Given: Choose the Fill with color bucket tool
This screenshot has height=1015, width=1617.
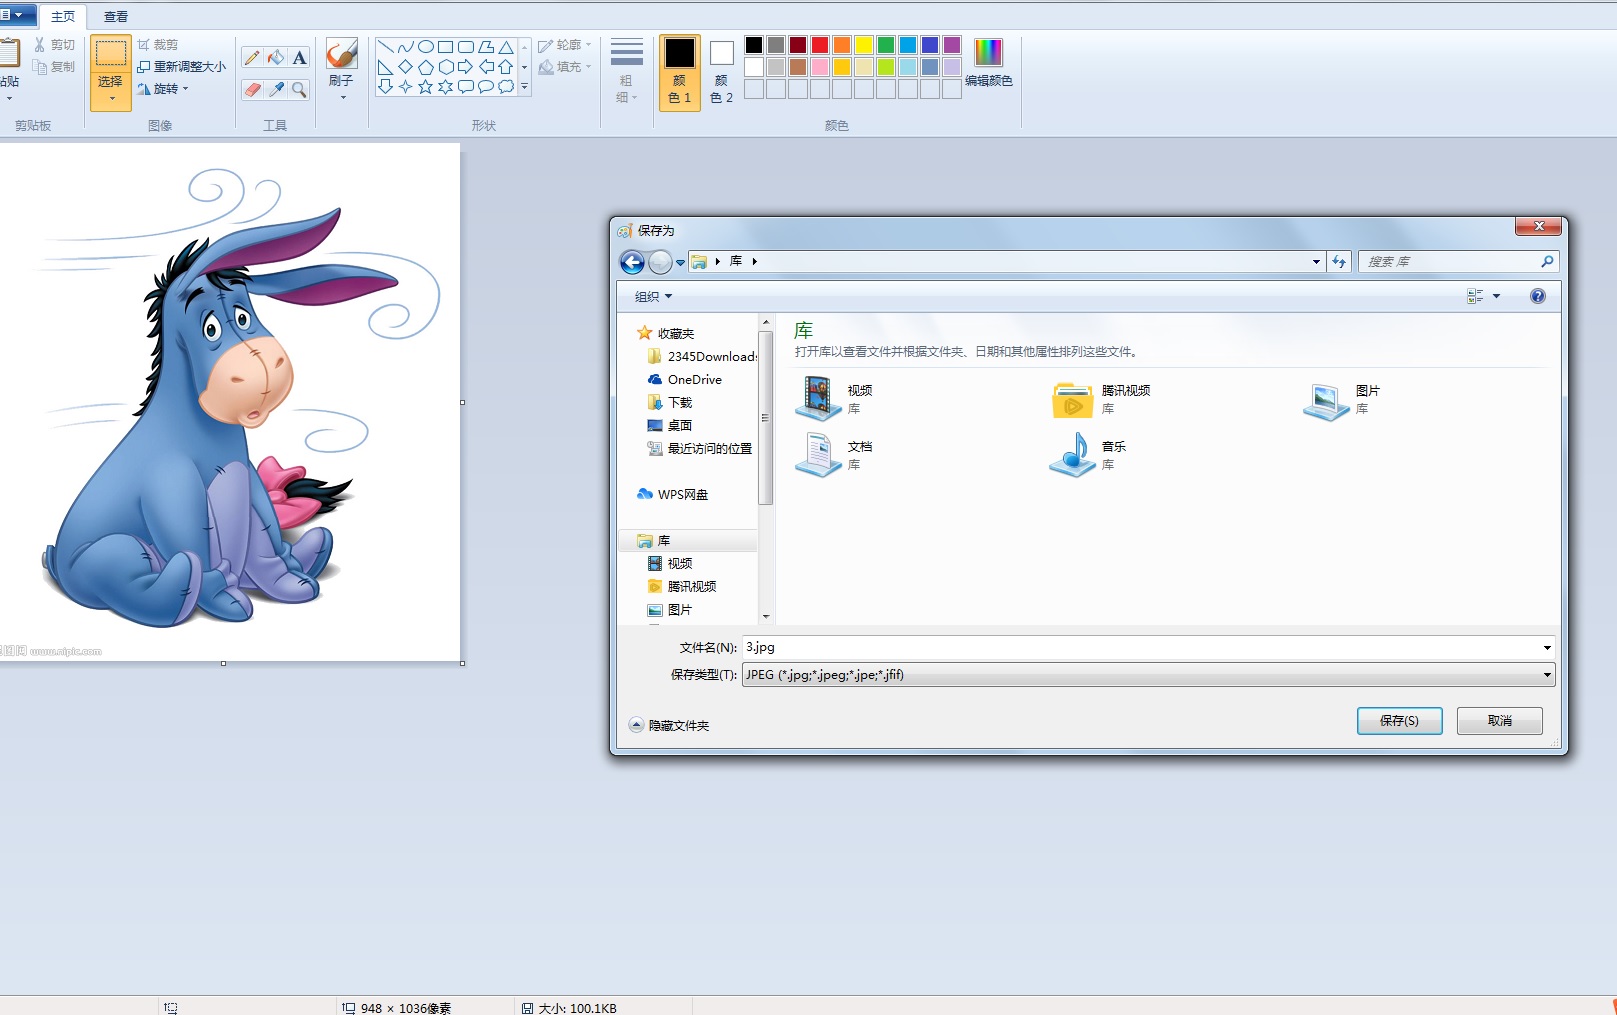Looking at the screenshot, I should 276,58.
